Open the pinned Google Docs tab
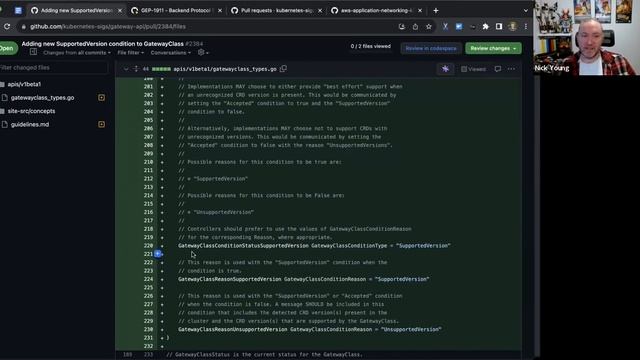Screen dimensions: 640x360 18,11
